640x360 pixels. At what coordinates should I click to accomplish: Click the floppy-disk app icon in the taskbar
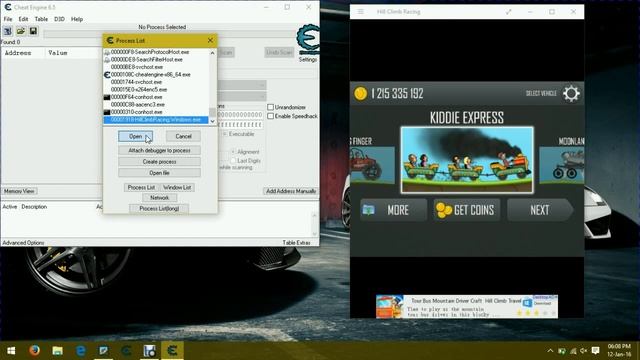tap(149, 350)
